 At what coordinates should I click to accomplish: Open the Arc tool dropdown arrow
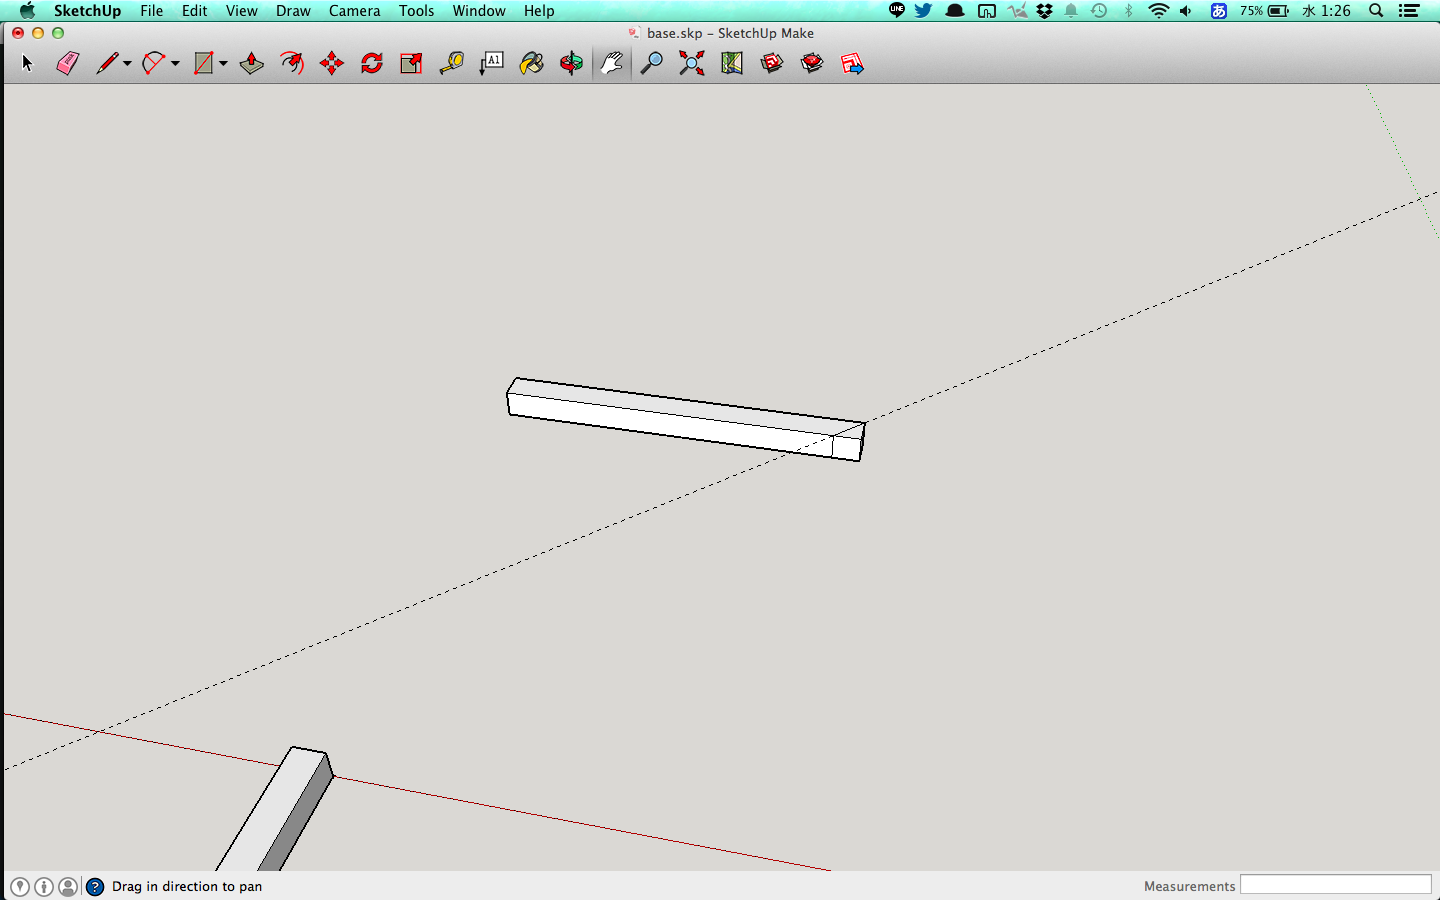(x=175, y=64)
